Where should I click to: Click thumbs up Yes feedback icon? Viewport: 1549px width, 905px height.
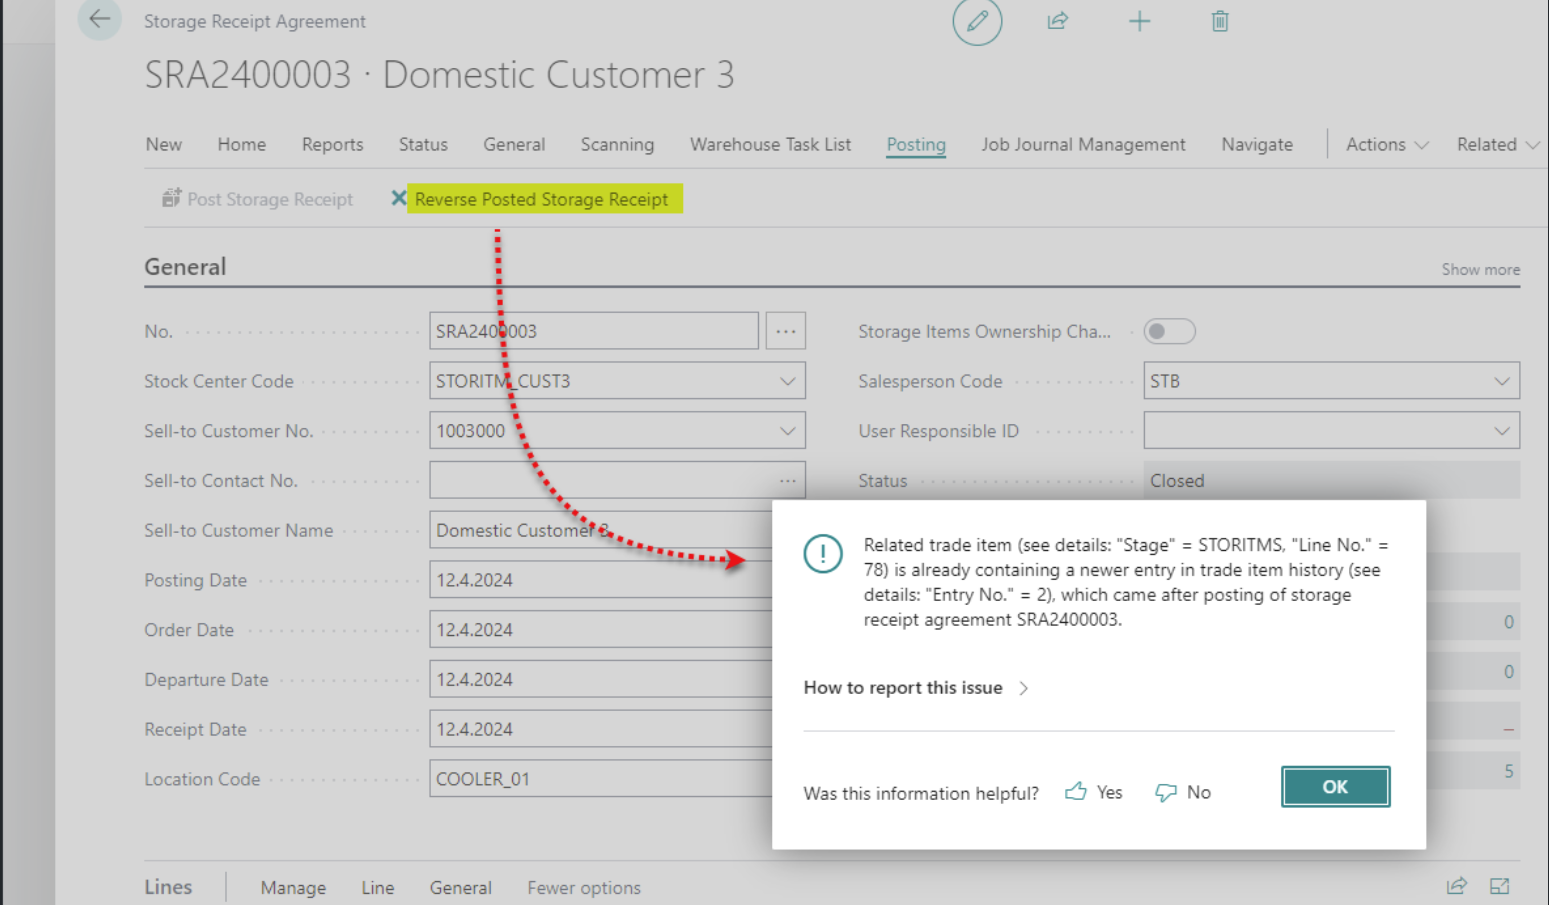(x=1076, y=792)
